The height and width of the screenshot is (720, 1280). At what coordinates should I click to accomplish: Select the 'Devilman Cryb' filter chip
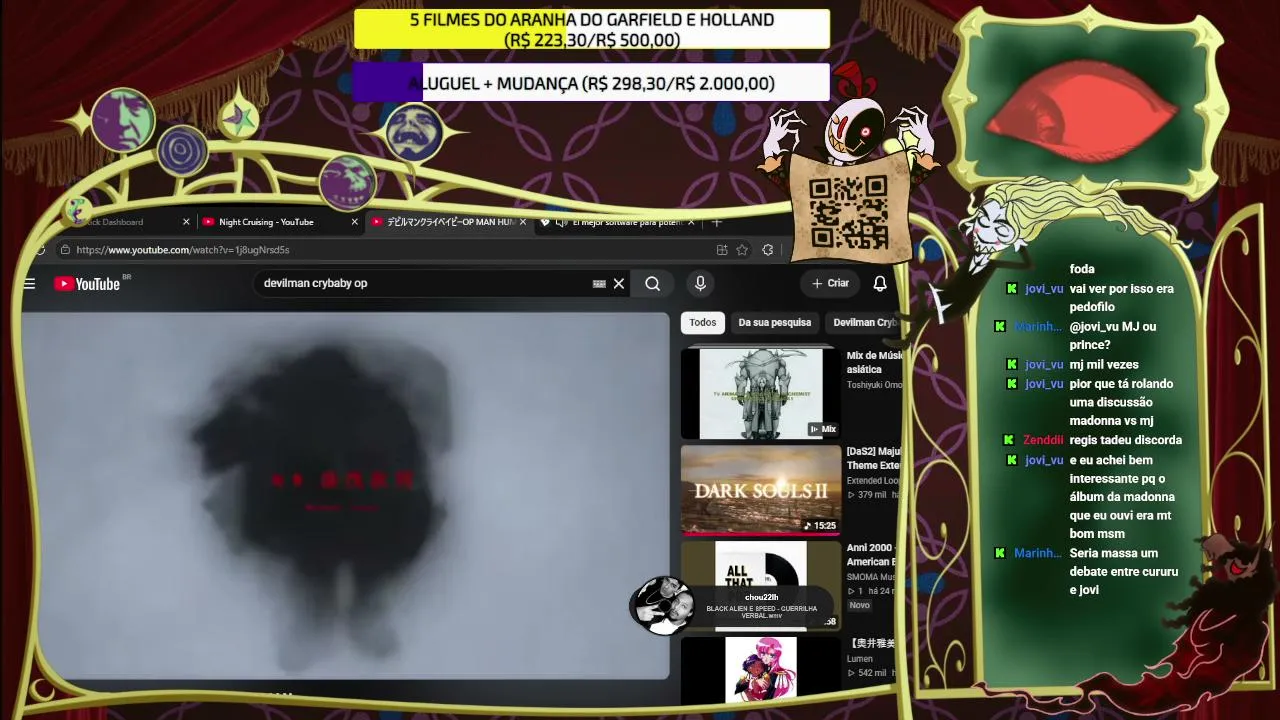click(x=864, y=323)
